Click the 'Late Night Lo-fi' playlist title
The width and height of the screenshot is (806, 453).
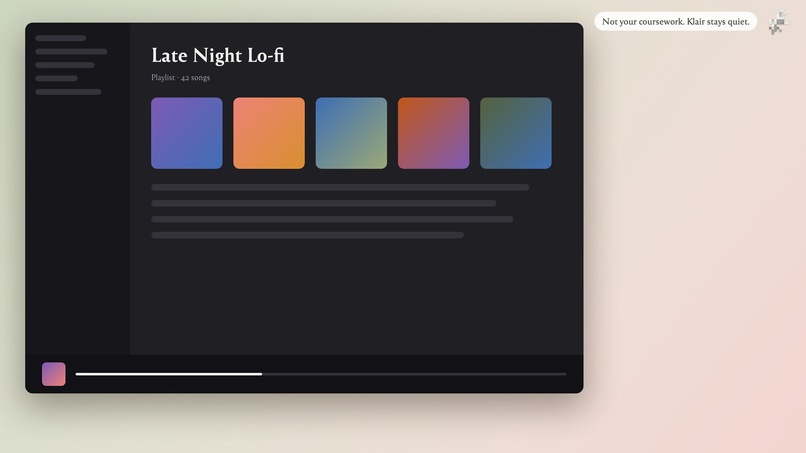point(217,56)
